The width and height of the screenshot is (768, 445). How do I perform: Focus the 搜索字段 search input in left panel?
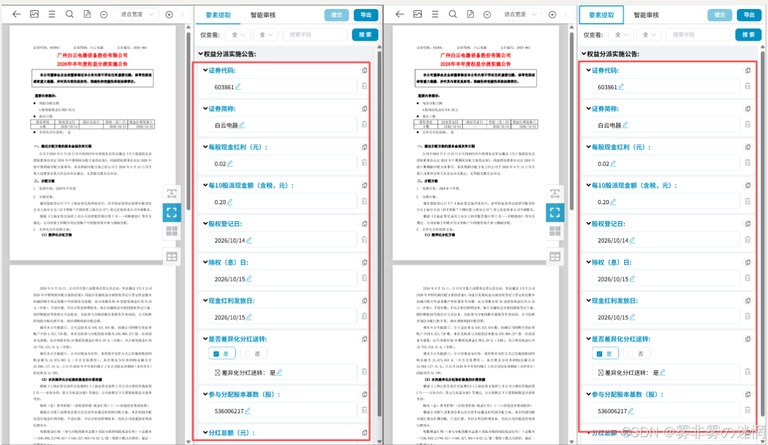coord(315,35)
